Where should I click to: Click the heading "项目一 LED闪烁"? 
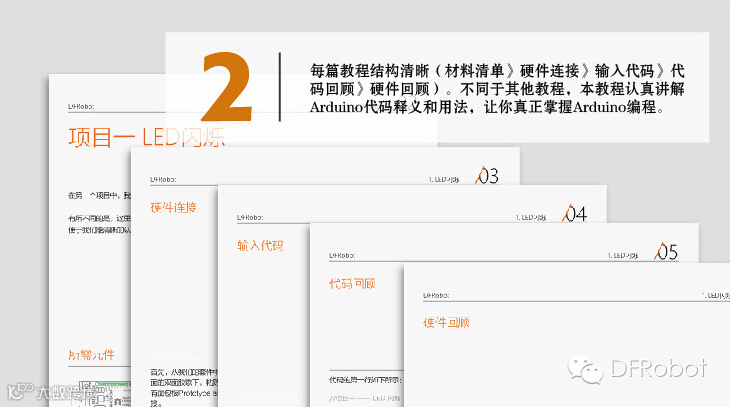[x=147, y=137]
